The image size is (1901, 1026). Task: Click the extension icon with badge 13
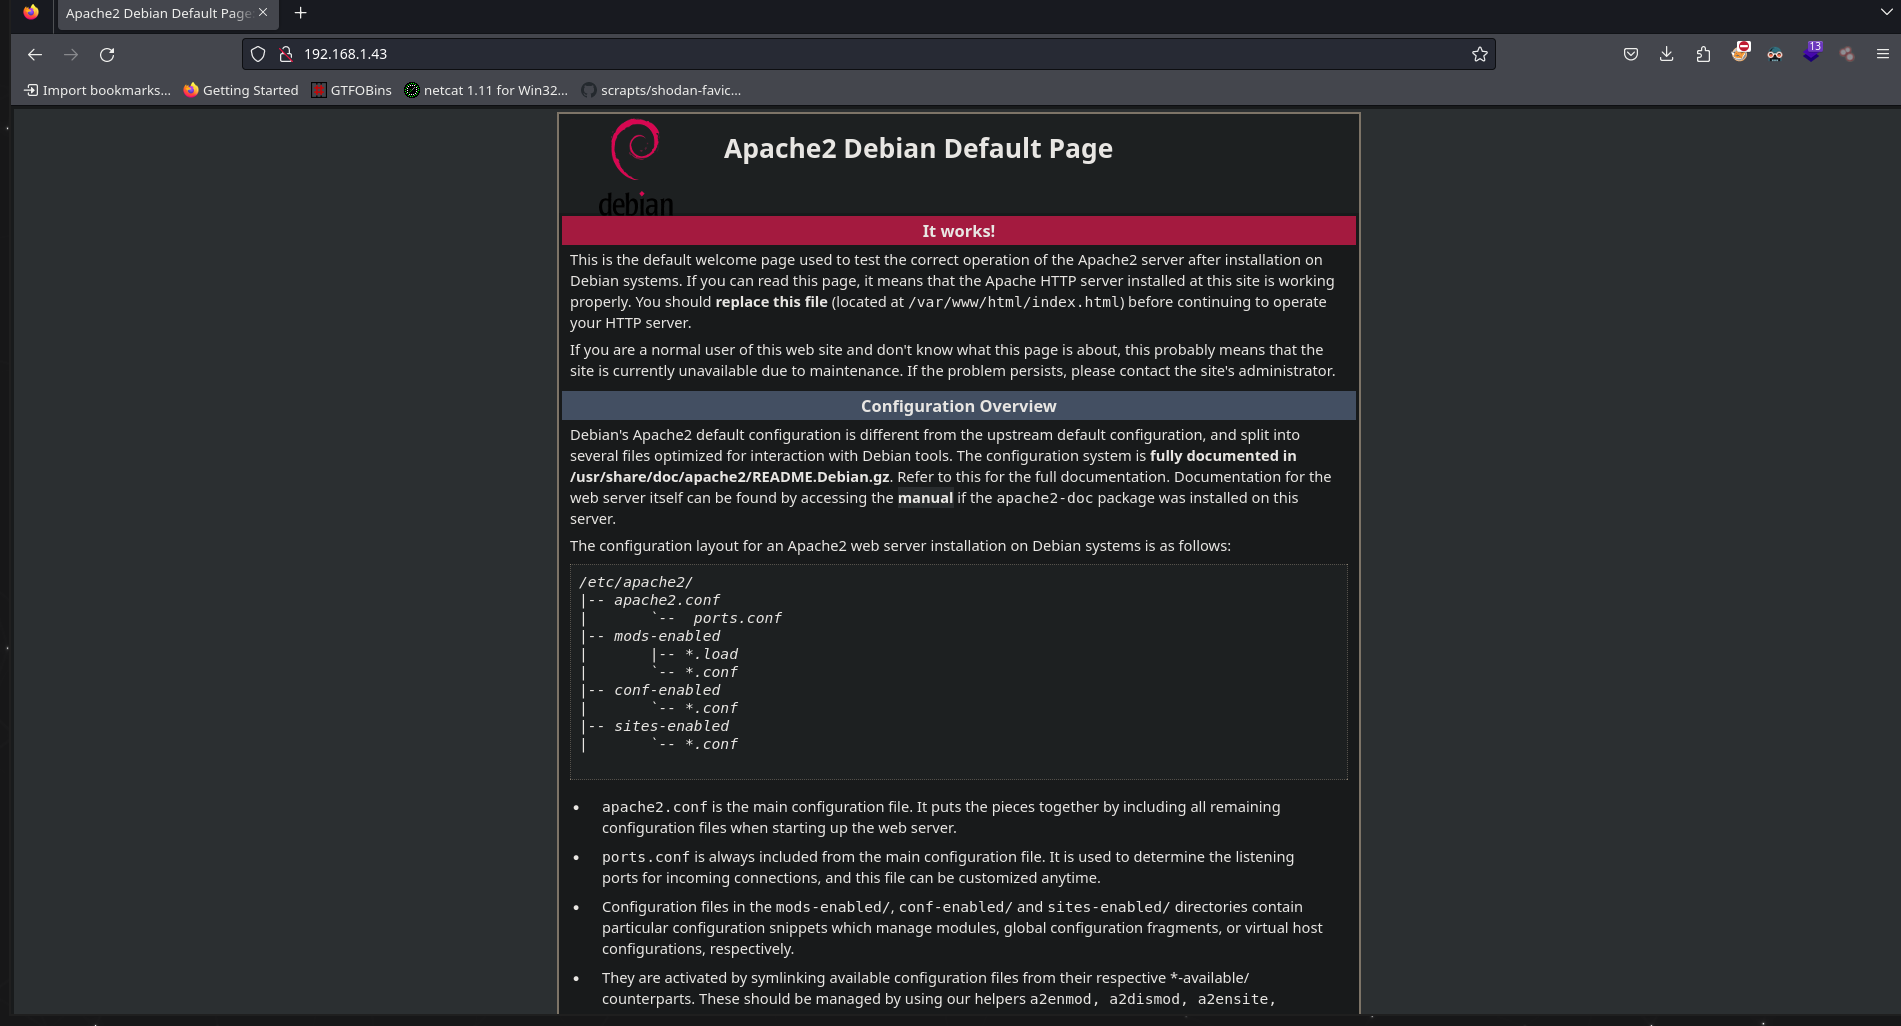tap(1811, 53)
